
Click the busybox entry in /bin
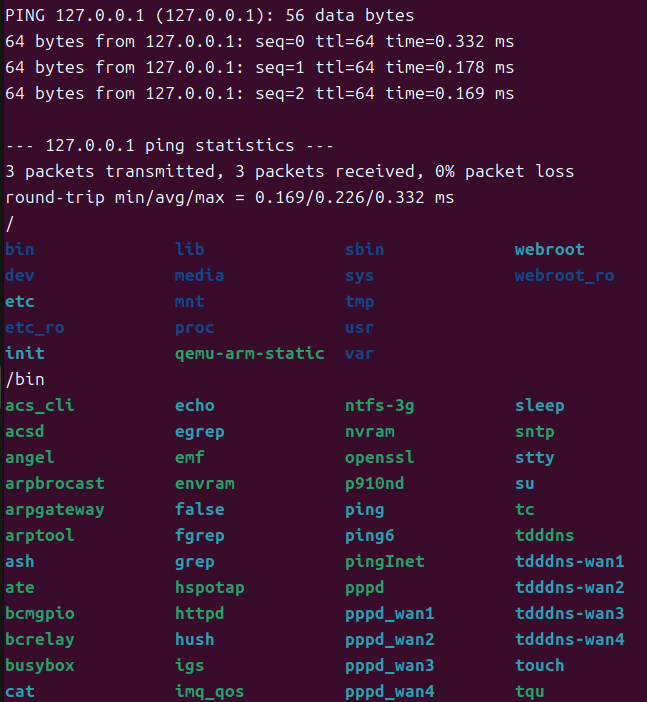(x=39, y=665)
